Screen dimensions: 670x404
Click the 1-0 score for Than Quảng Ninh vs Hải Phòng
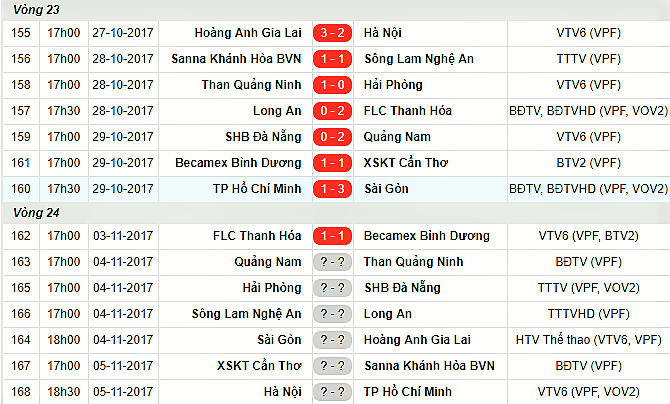pos(332,85)
